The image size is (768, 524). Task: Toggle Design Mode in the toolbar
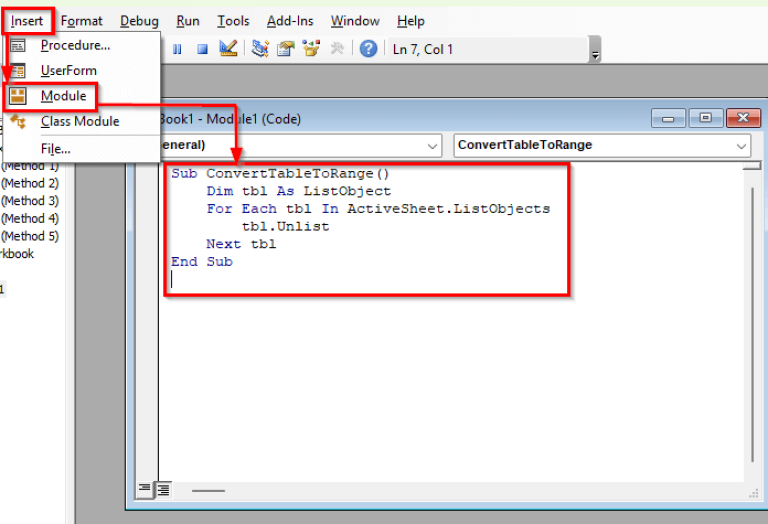227,49
